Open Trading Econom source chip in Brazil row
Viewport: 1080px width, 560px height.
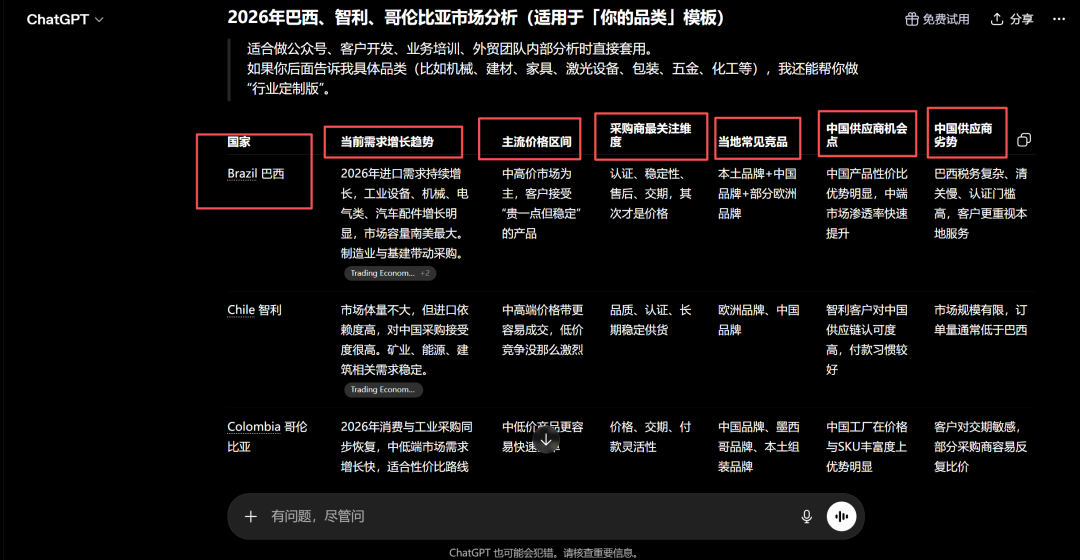[x=390, y=273]
